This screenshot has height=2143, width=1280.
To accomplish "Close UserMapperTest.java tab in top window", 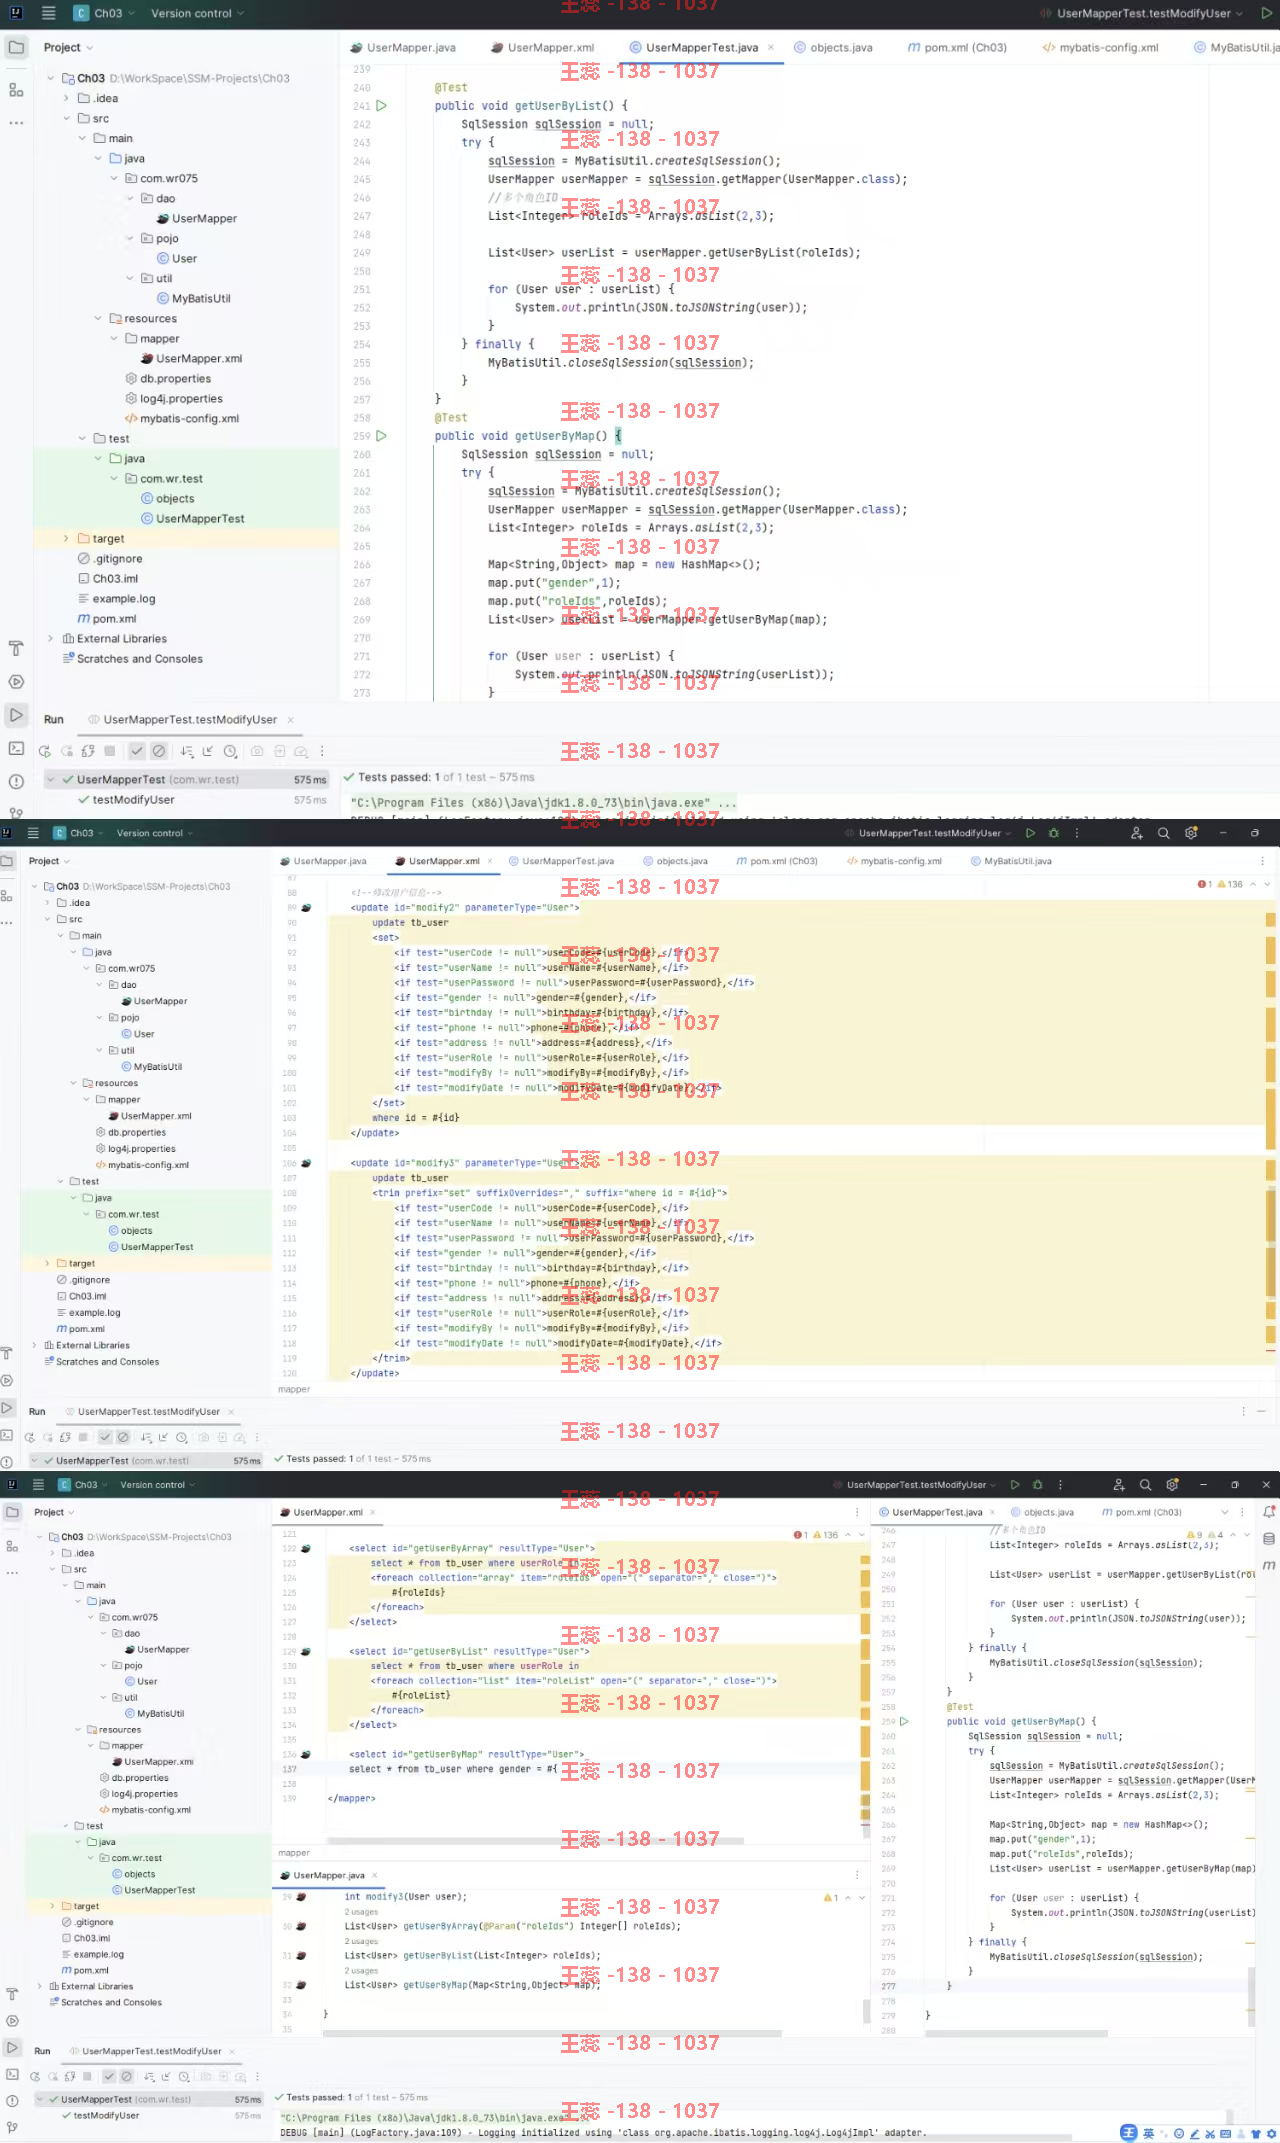I will 772,47.
